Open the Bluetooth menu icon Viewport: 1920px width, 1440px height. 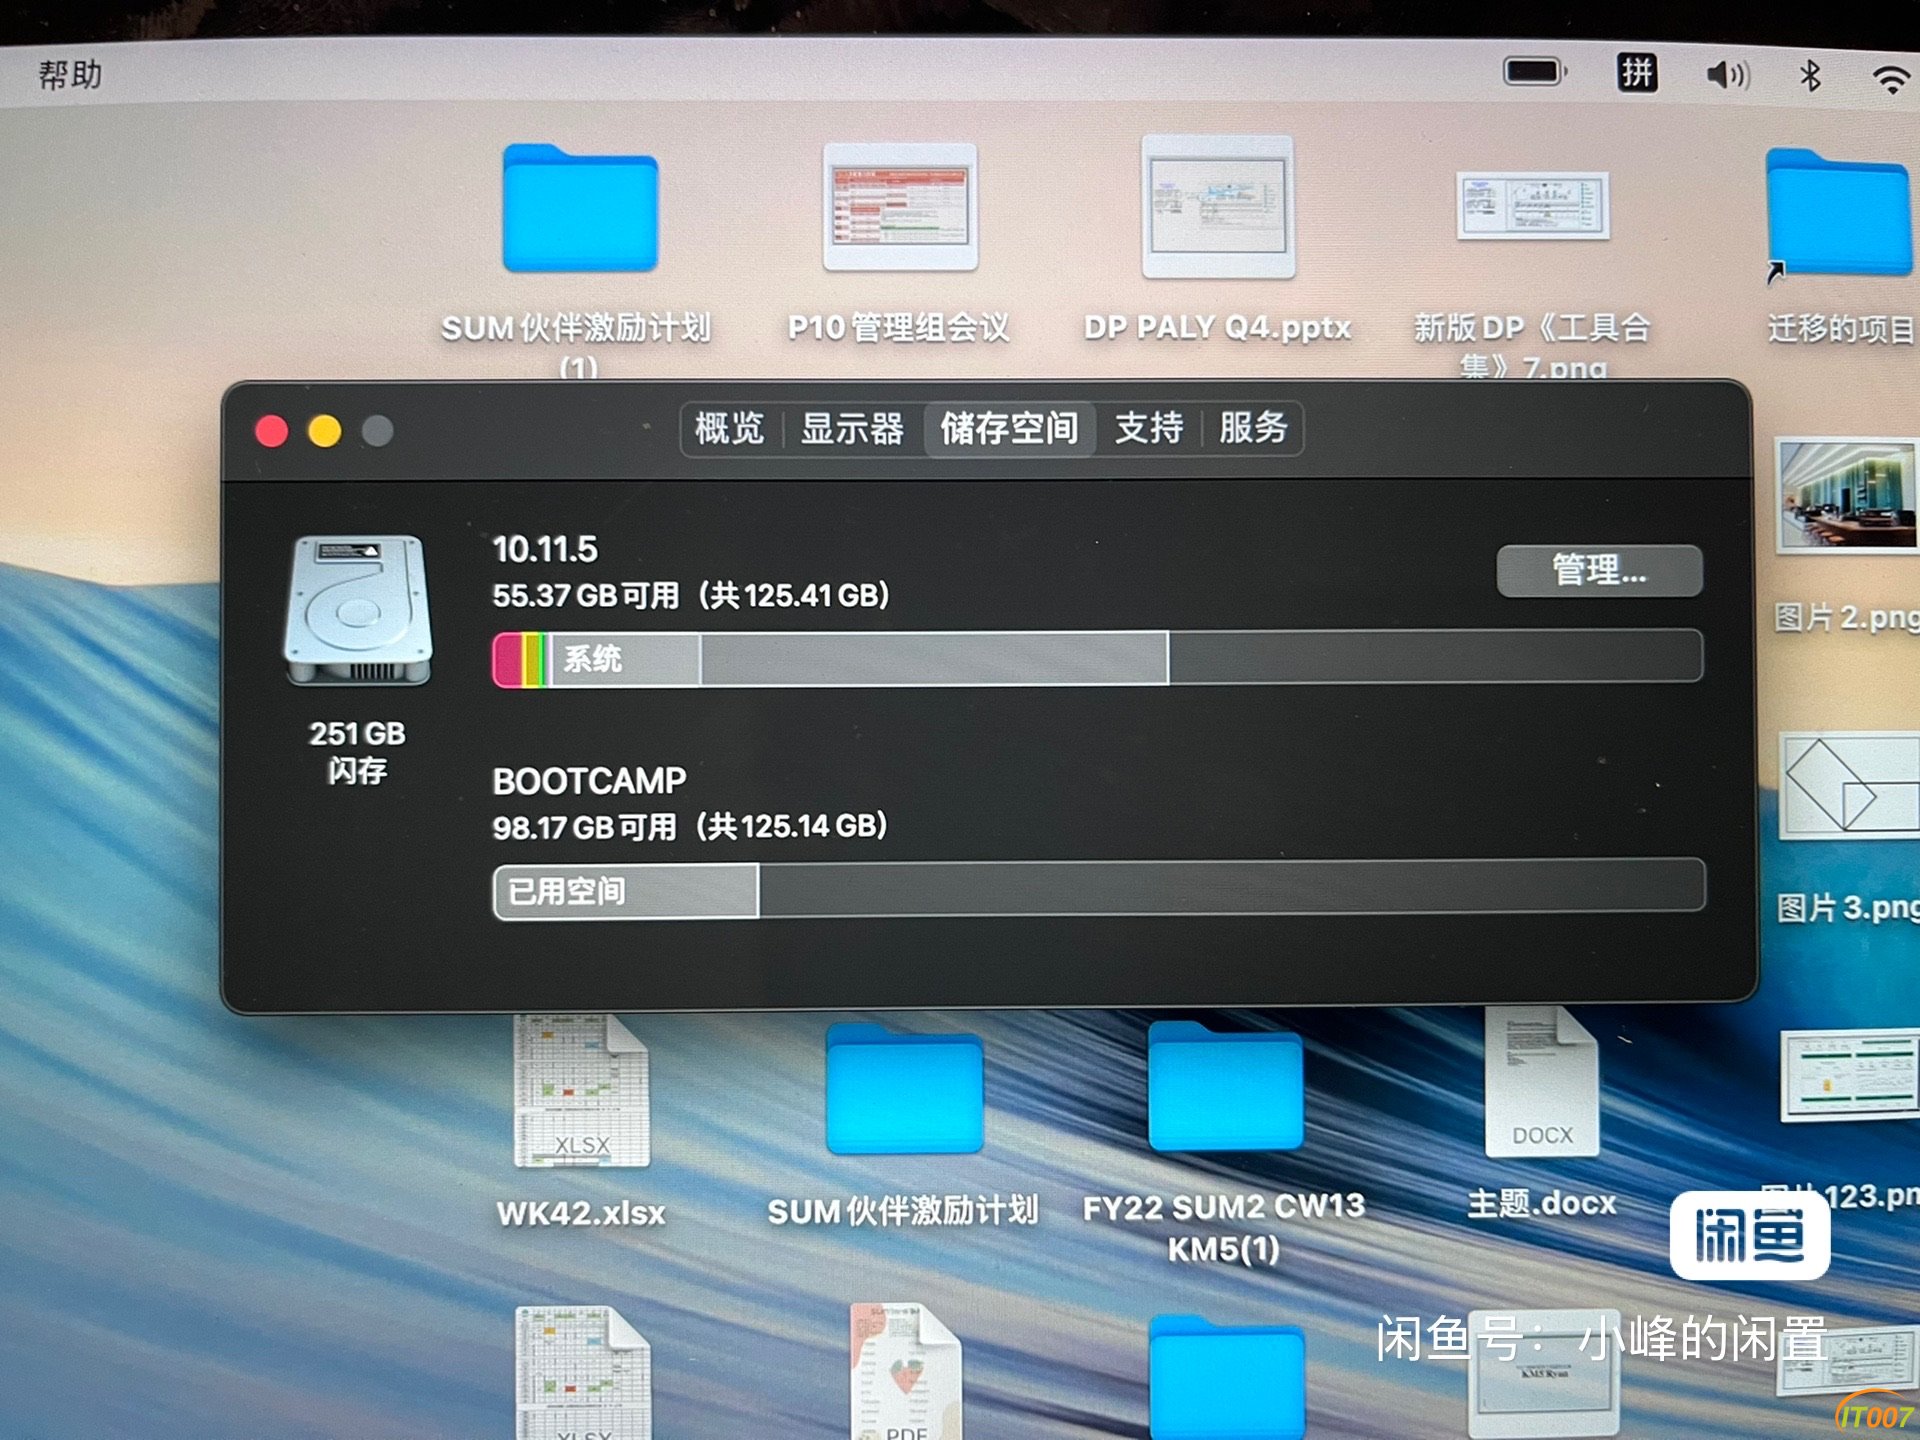1810,75
